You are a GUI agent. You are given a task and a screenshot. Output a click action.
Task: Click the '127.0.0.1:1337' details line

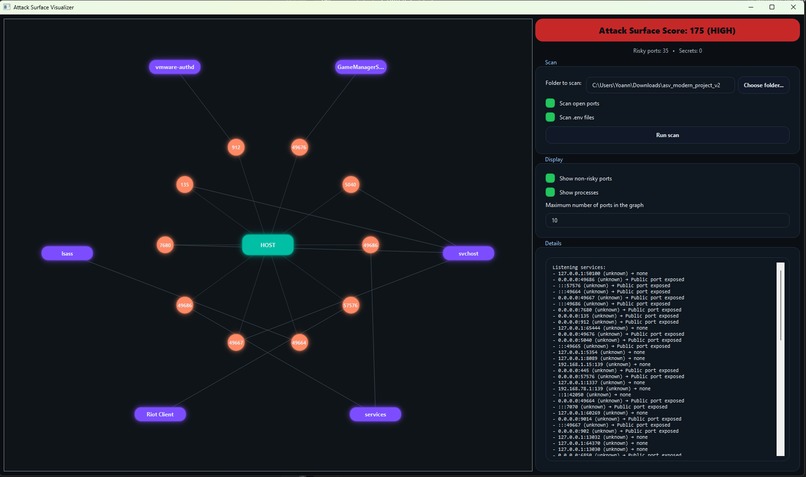coord(598,383)
